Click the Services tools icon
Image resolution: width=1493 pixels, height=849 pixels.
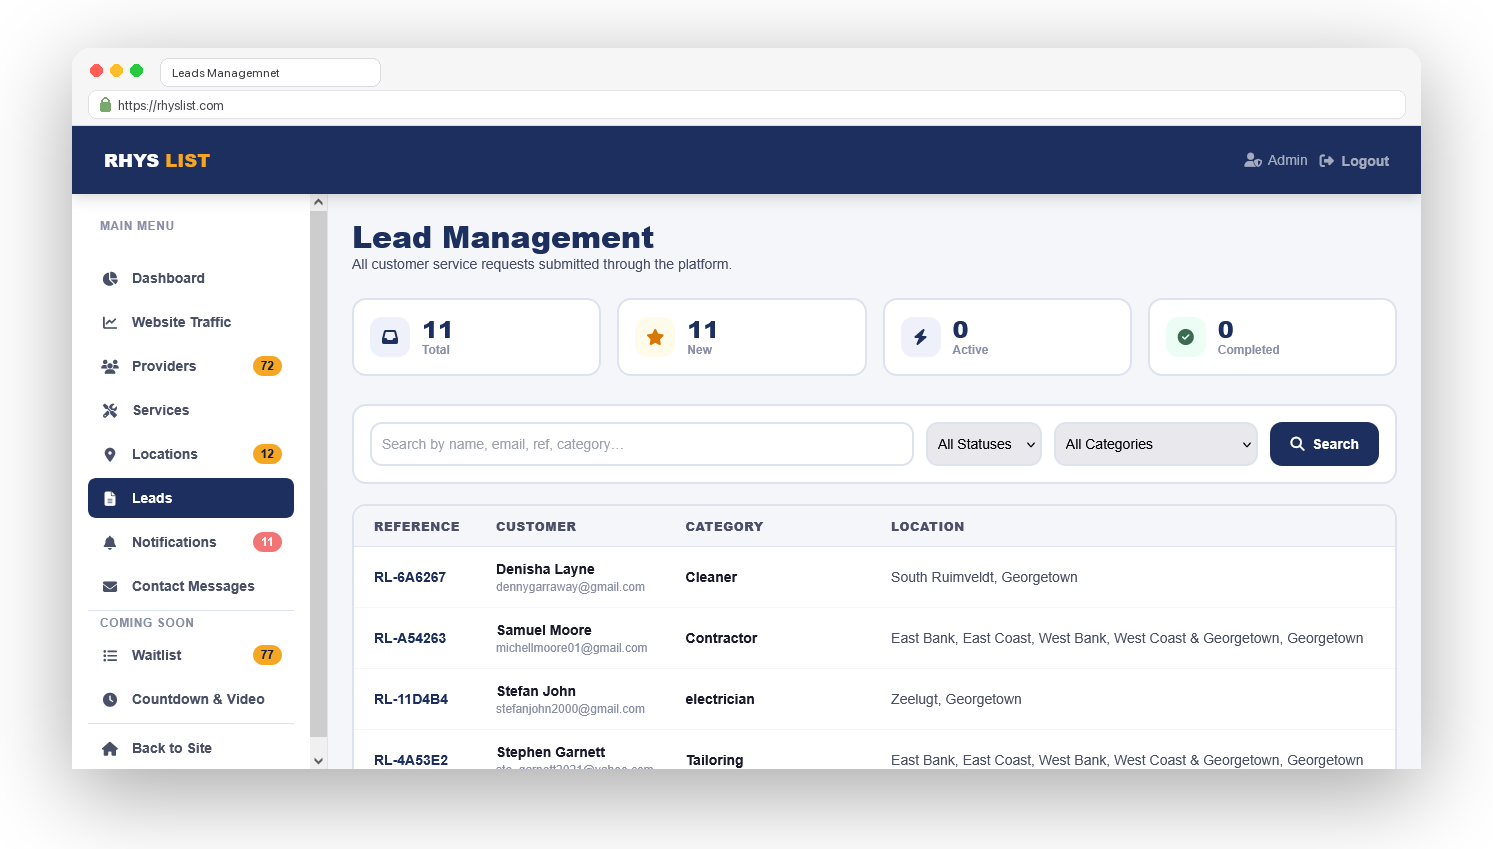[110, 411]
